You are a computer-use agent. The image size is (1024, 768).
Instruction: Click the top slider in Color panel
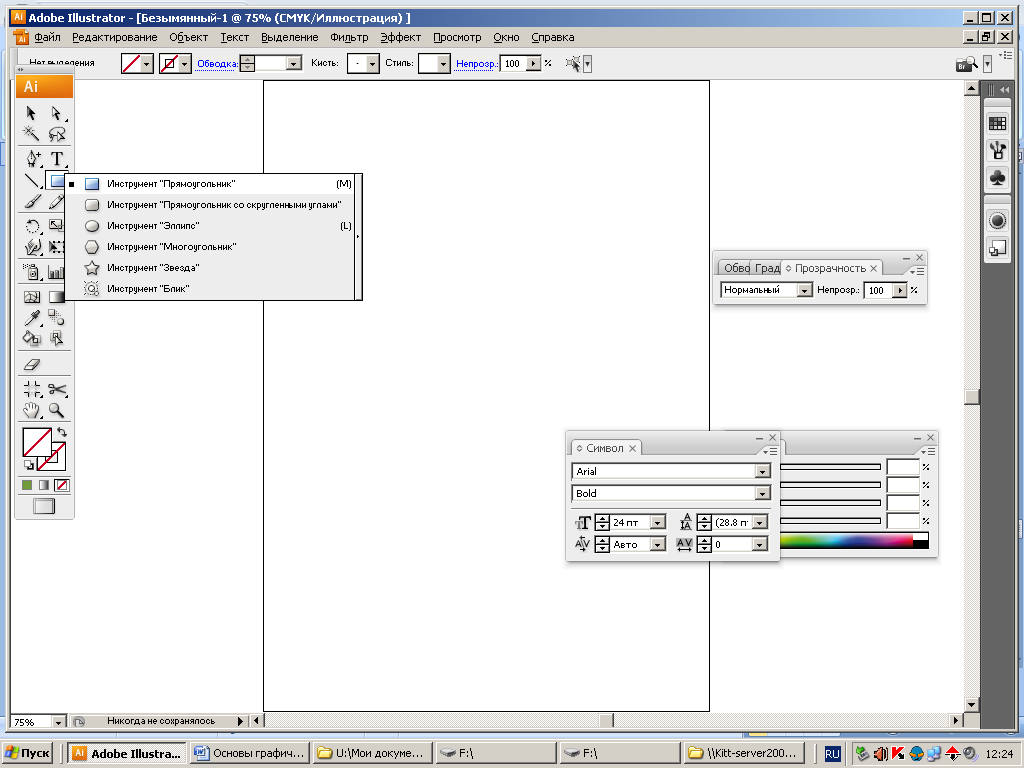pyautogui.click(x=831, y=467)
